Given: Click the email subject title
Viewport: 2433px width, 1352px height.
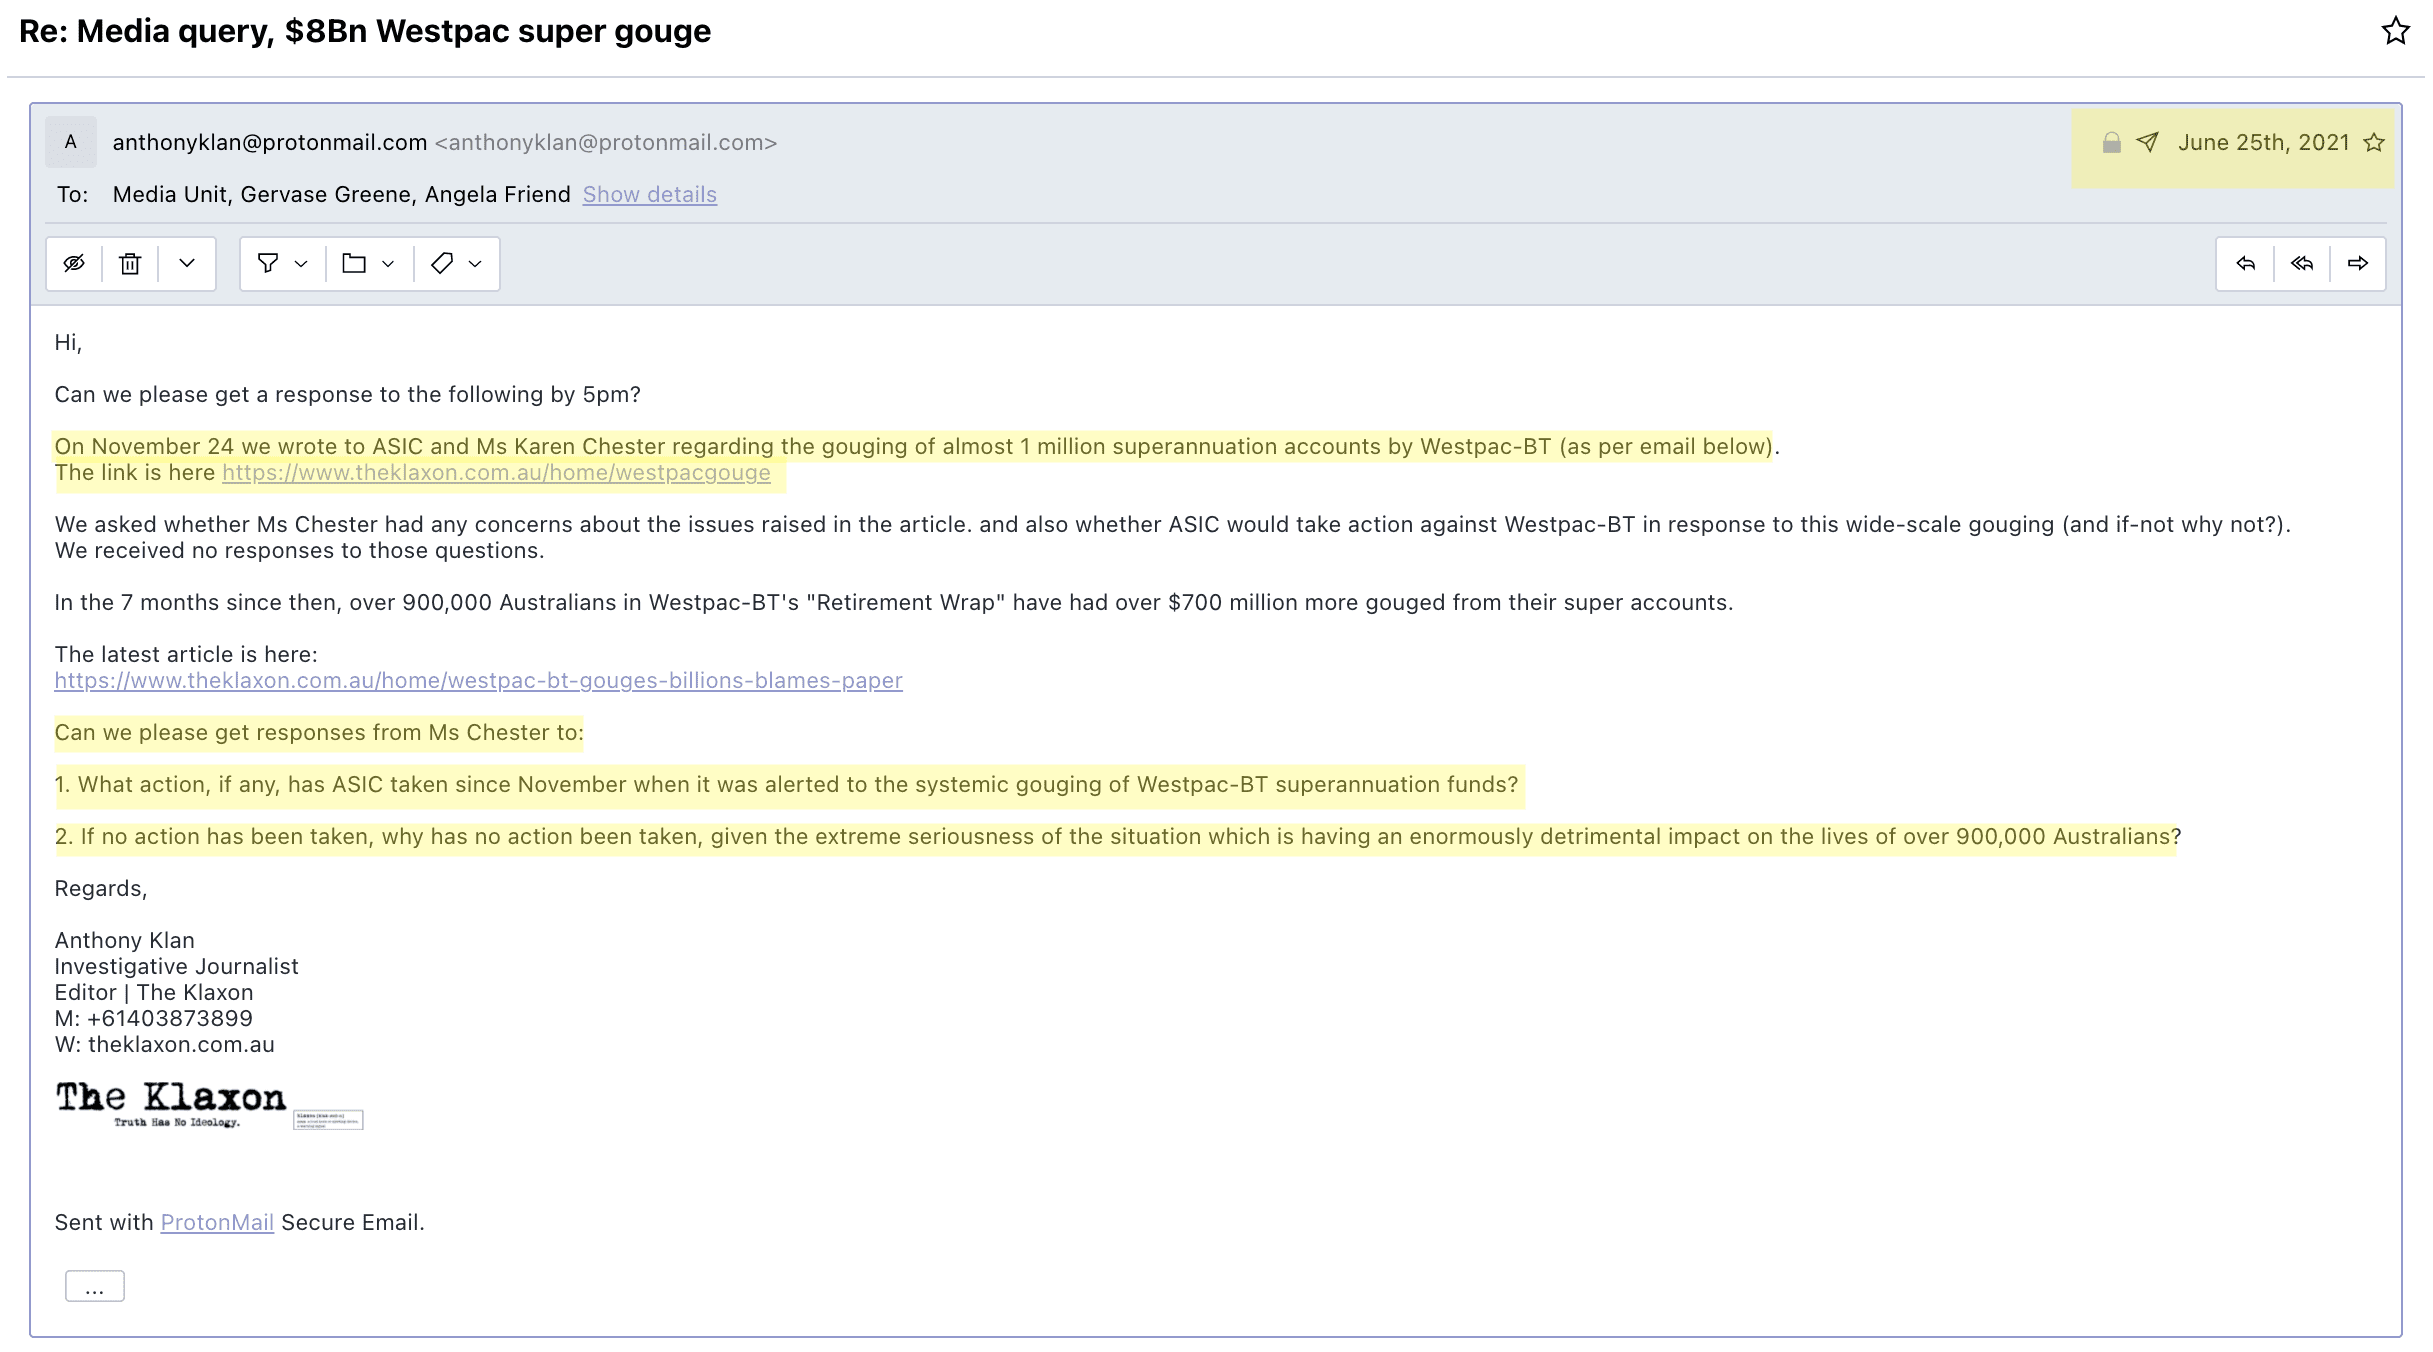Looking at the screenshot, I should coord(365,32).
